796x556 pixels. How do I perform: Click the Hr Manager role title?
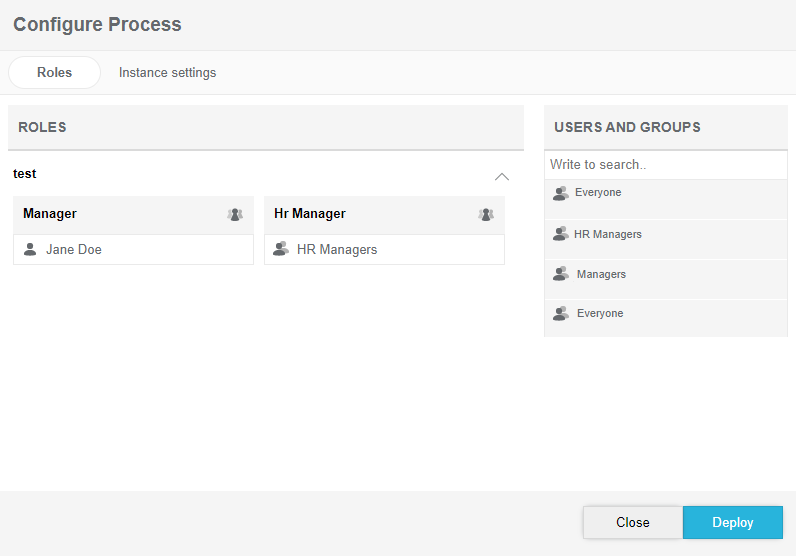tap(310, 214)
